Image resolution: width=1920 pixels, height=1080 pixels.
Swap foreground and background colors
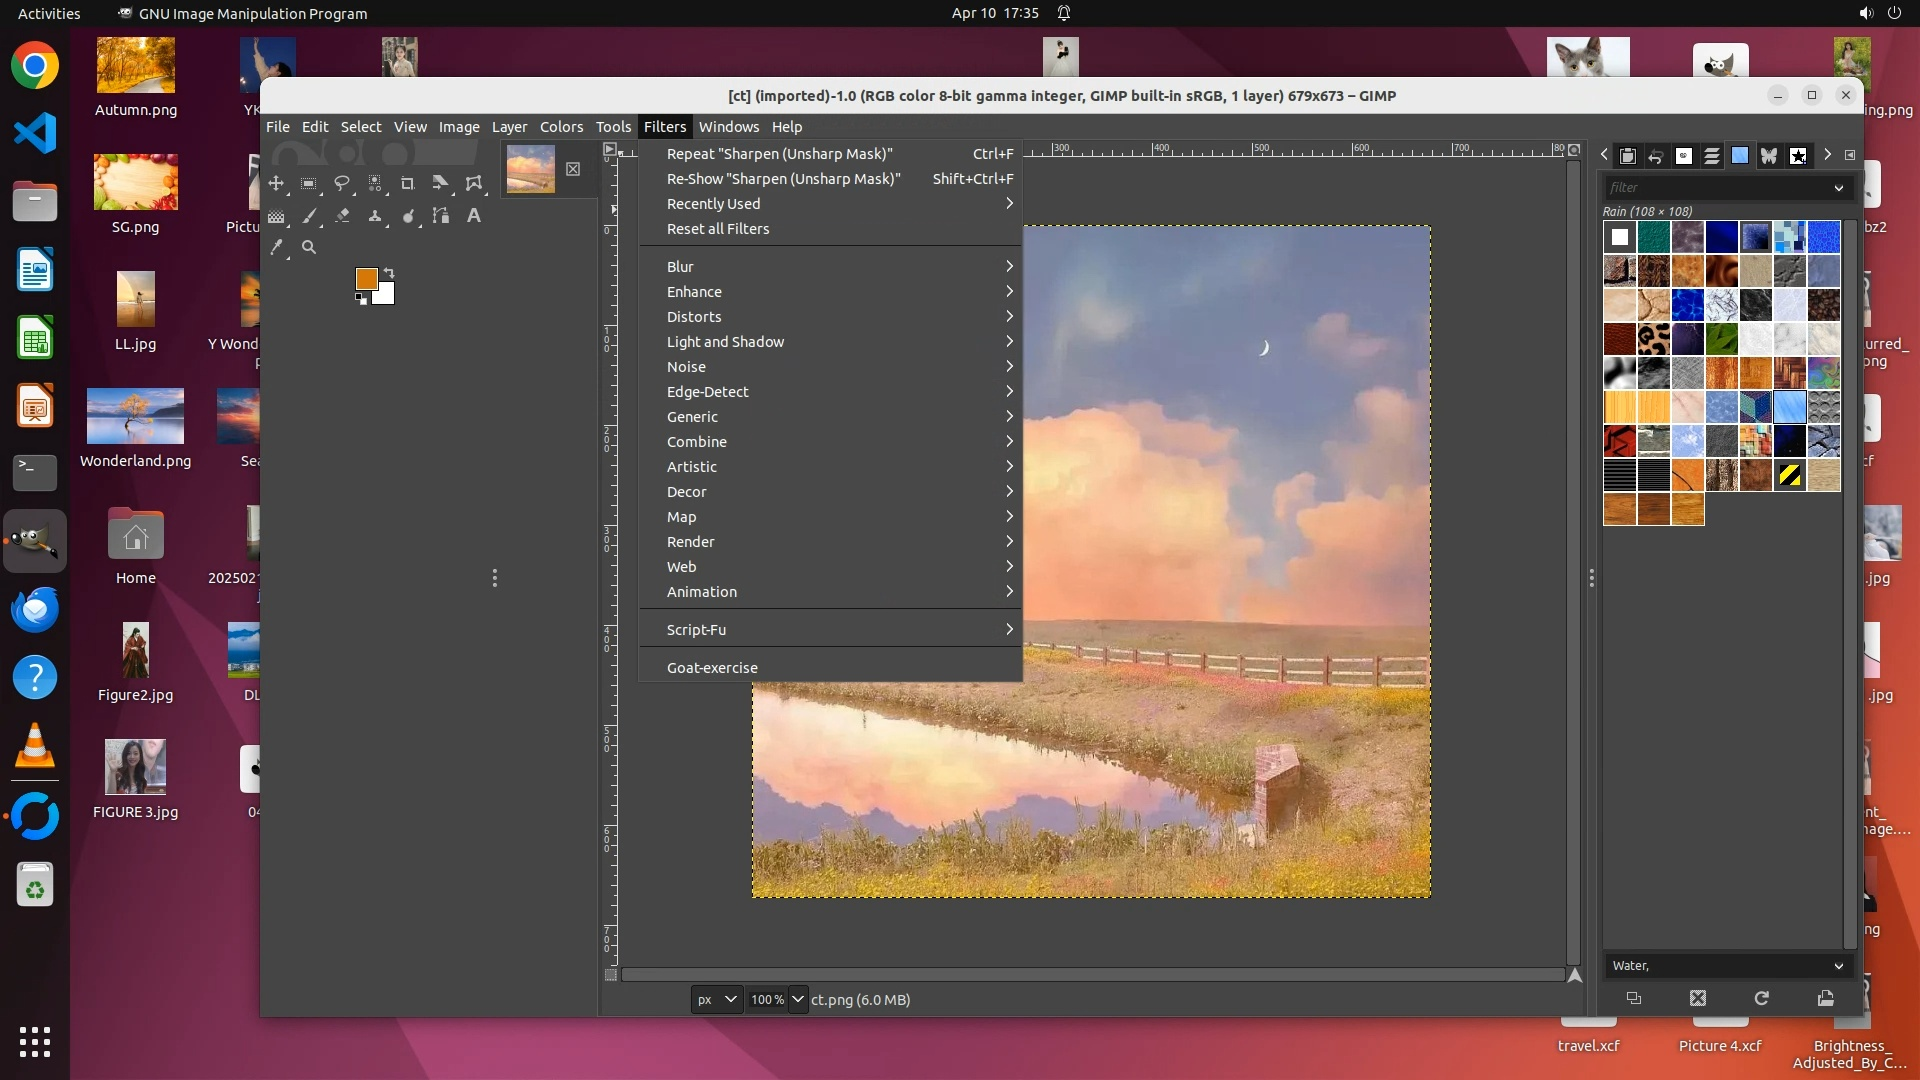tap(389, 272)
